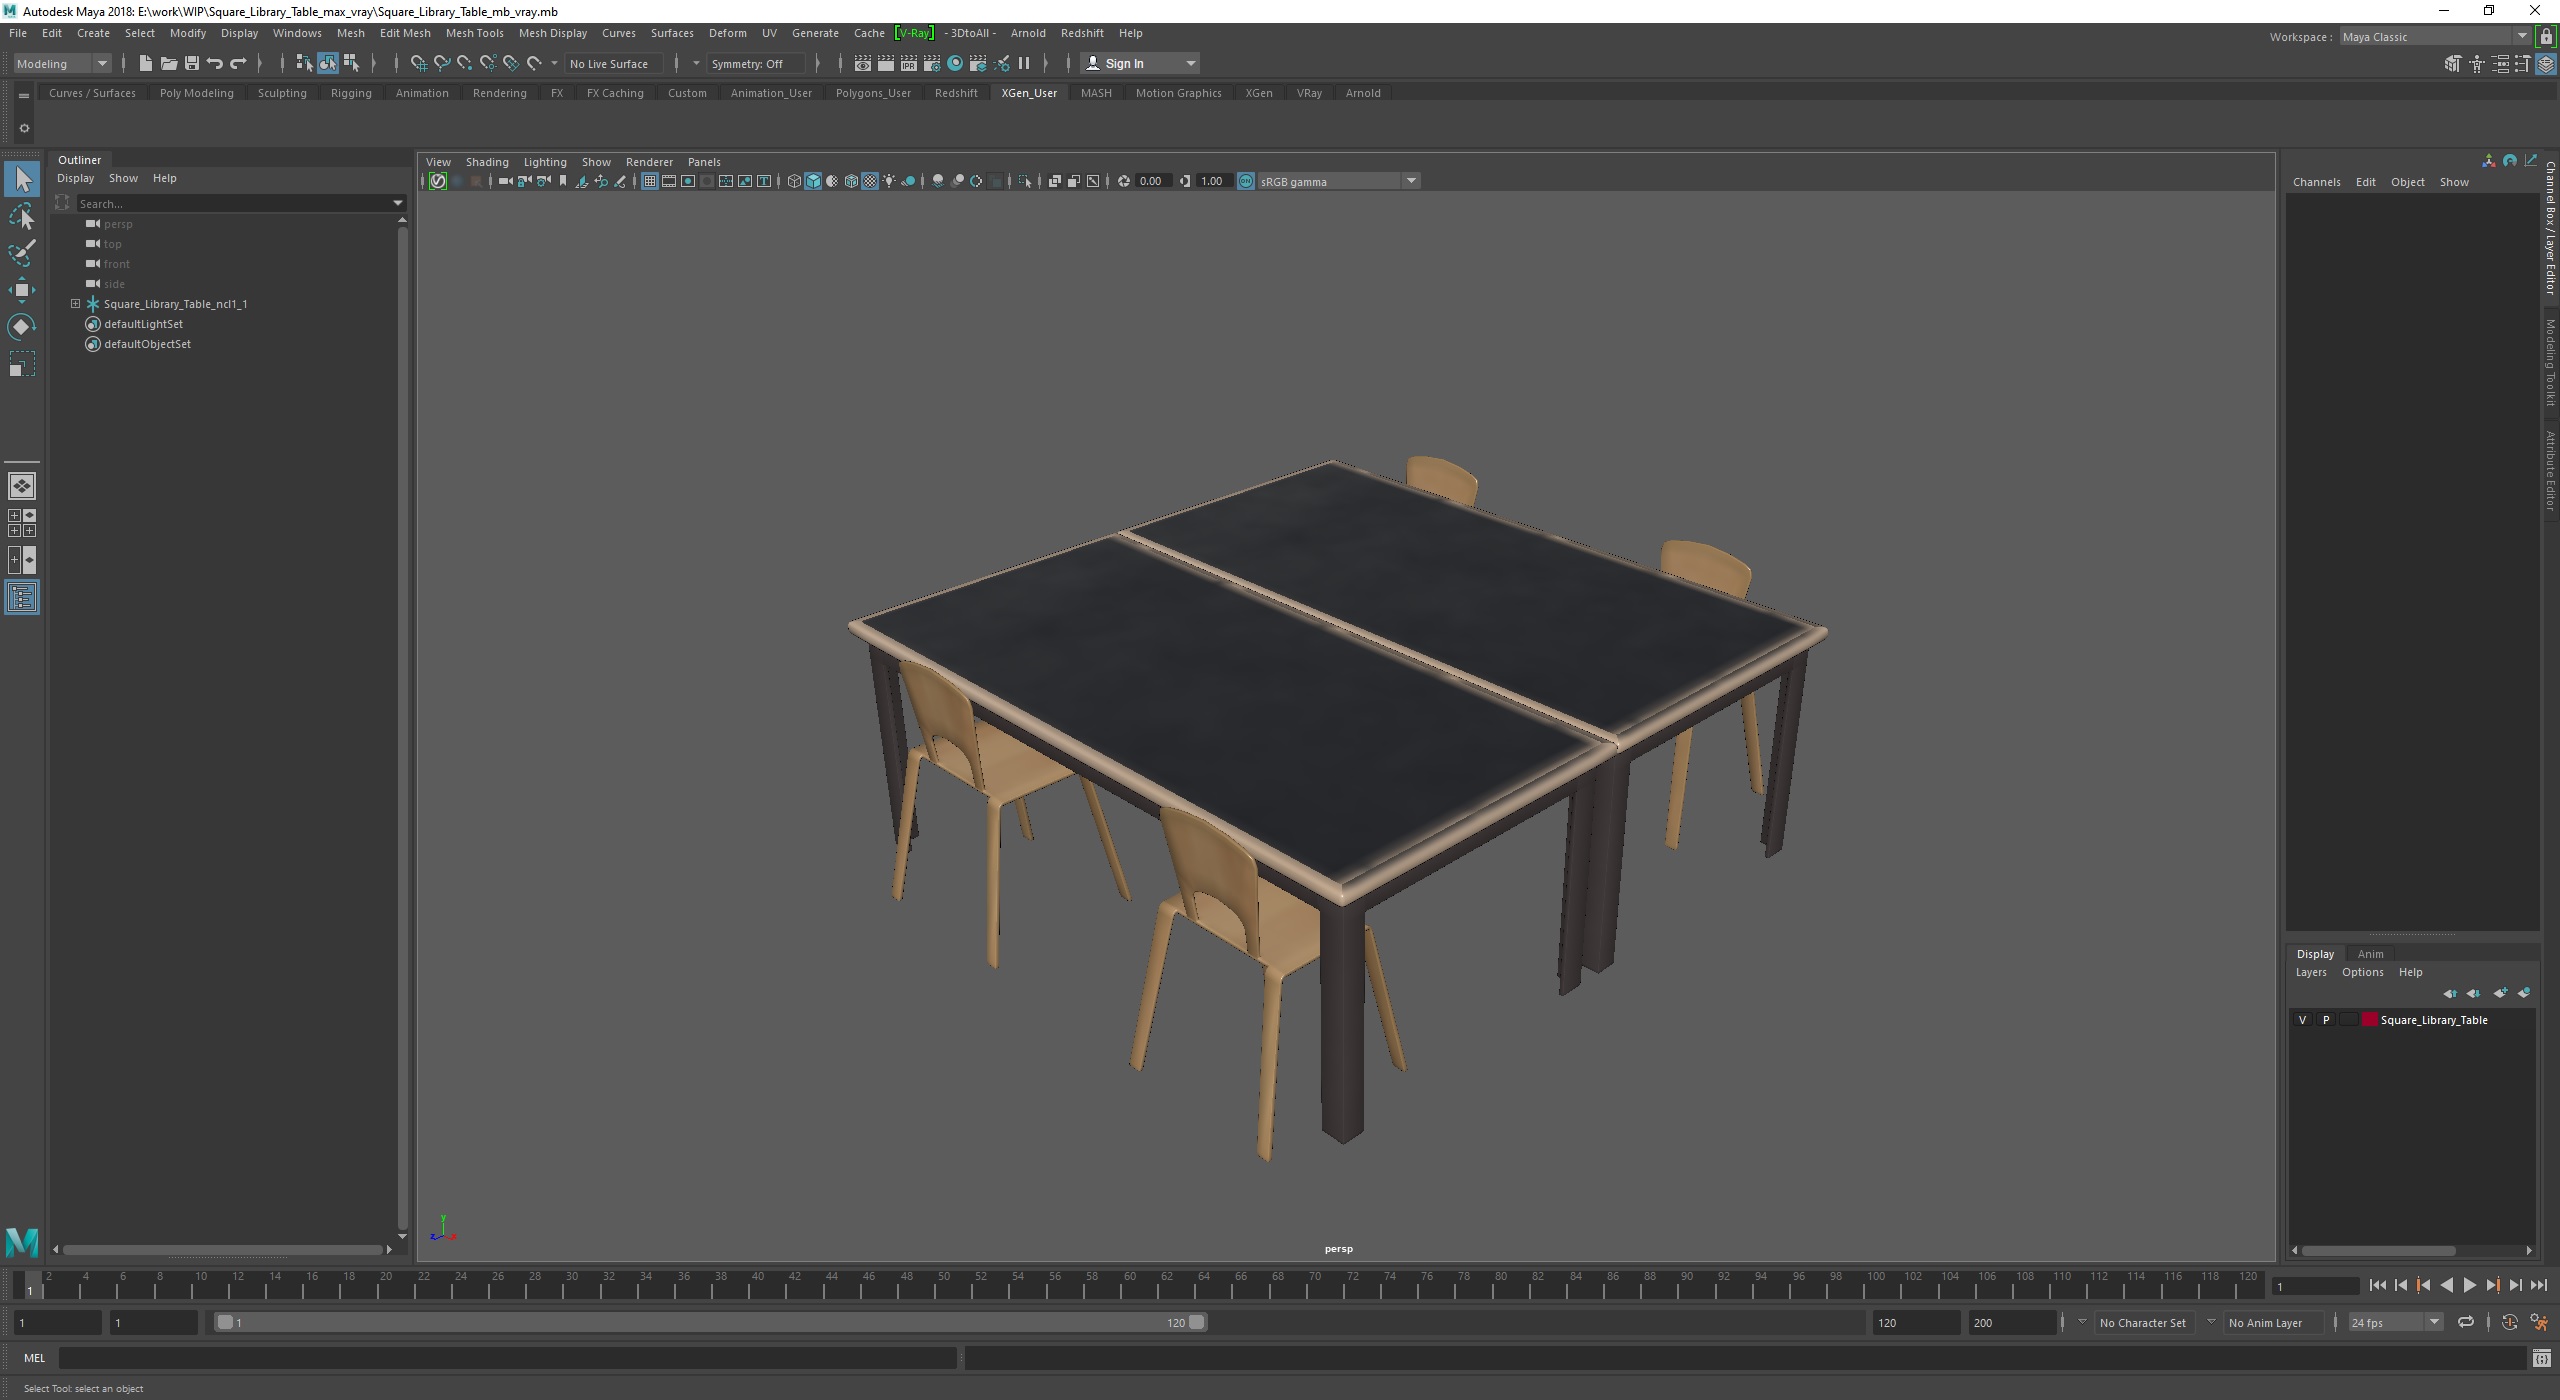Activate the Rotate tool
Screen dimensions: 2560x1400
[x=21, y=327]
